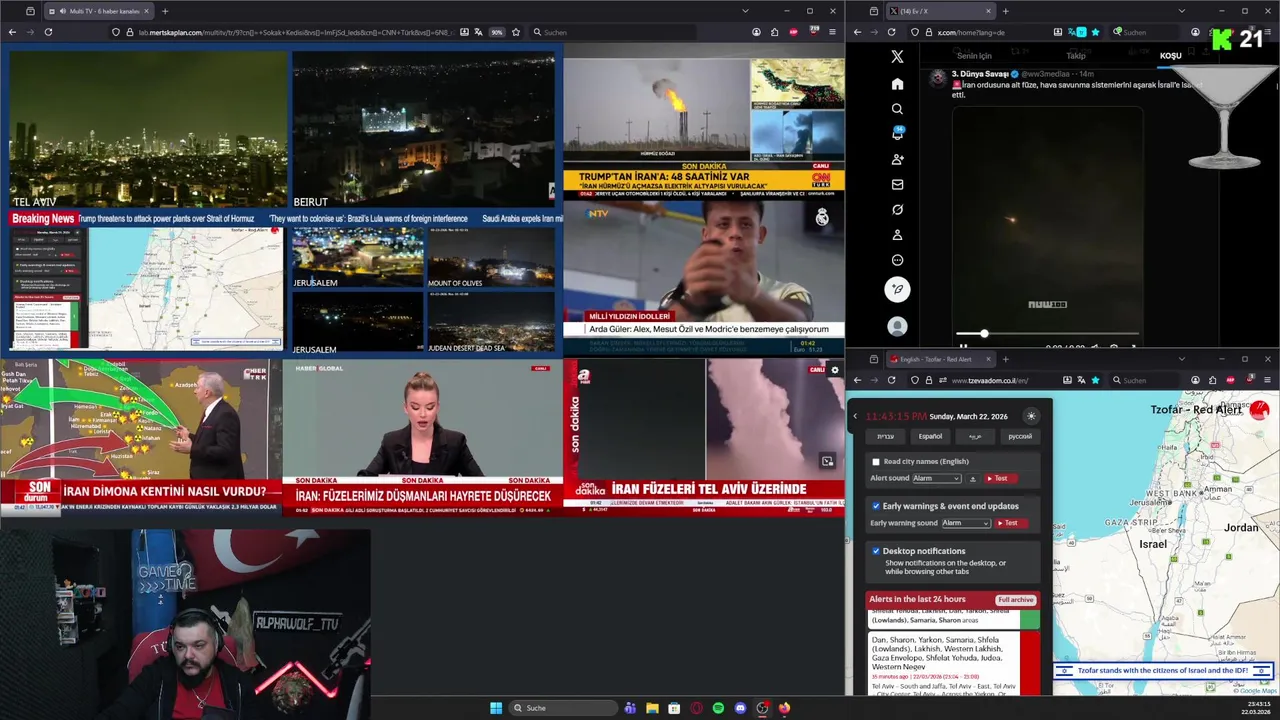
Task: Seek the X video progress slider
Action: click(1048, 334)
